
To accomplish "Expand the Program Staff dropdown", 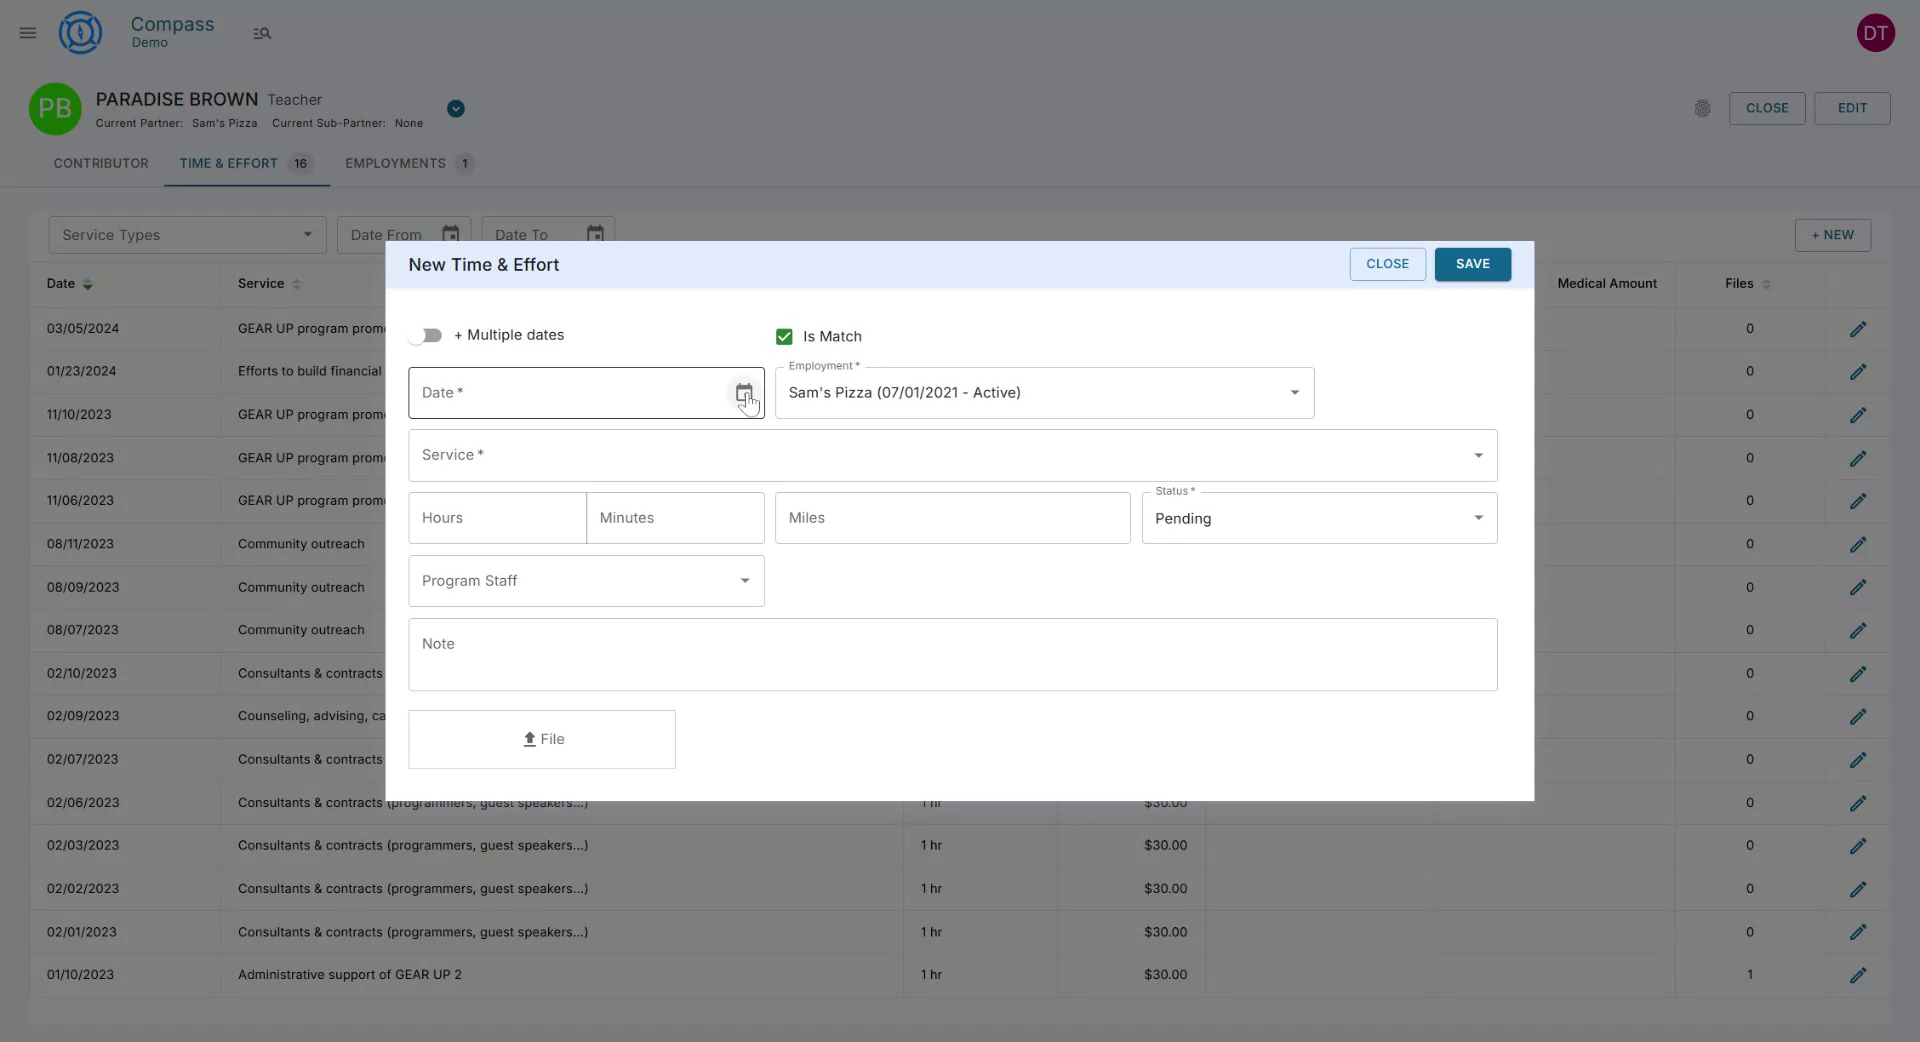I will (744, 580).
